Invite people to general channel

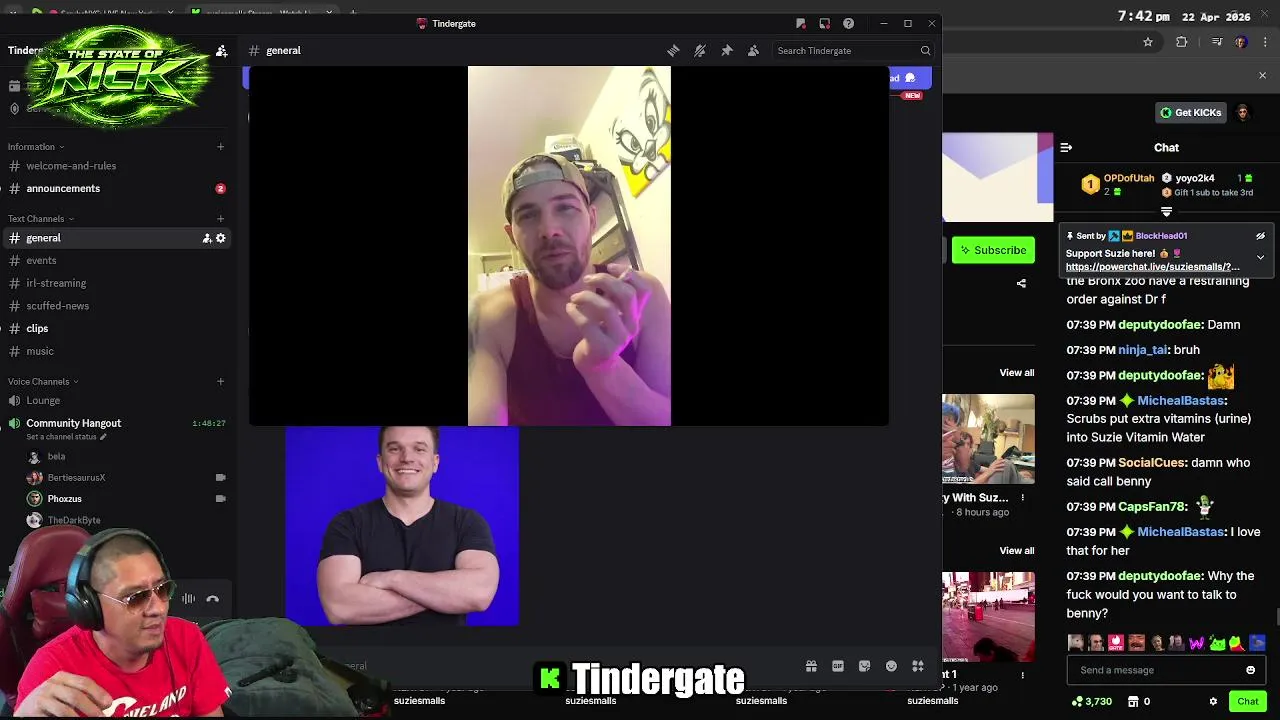click(x=207, y=238)
